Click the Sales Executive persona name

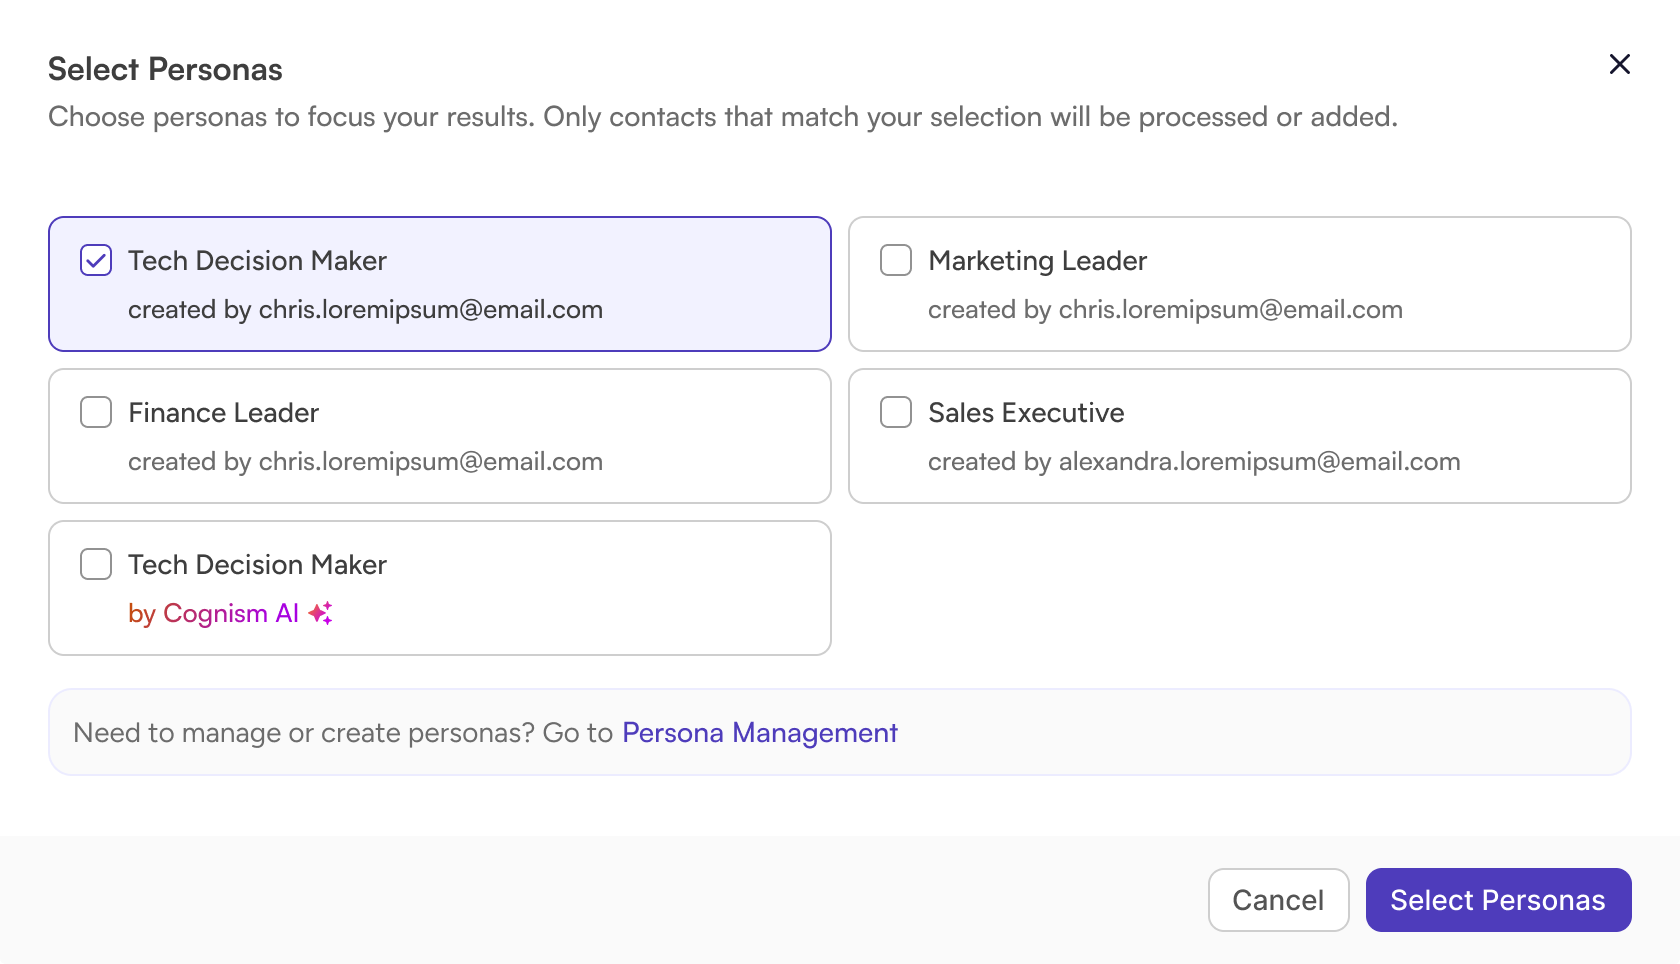pyautogui.click(x=1026, y=413)
